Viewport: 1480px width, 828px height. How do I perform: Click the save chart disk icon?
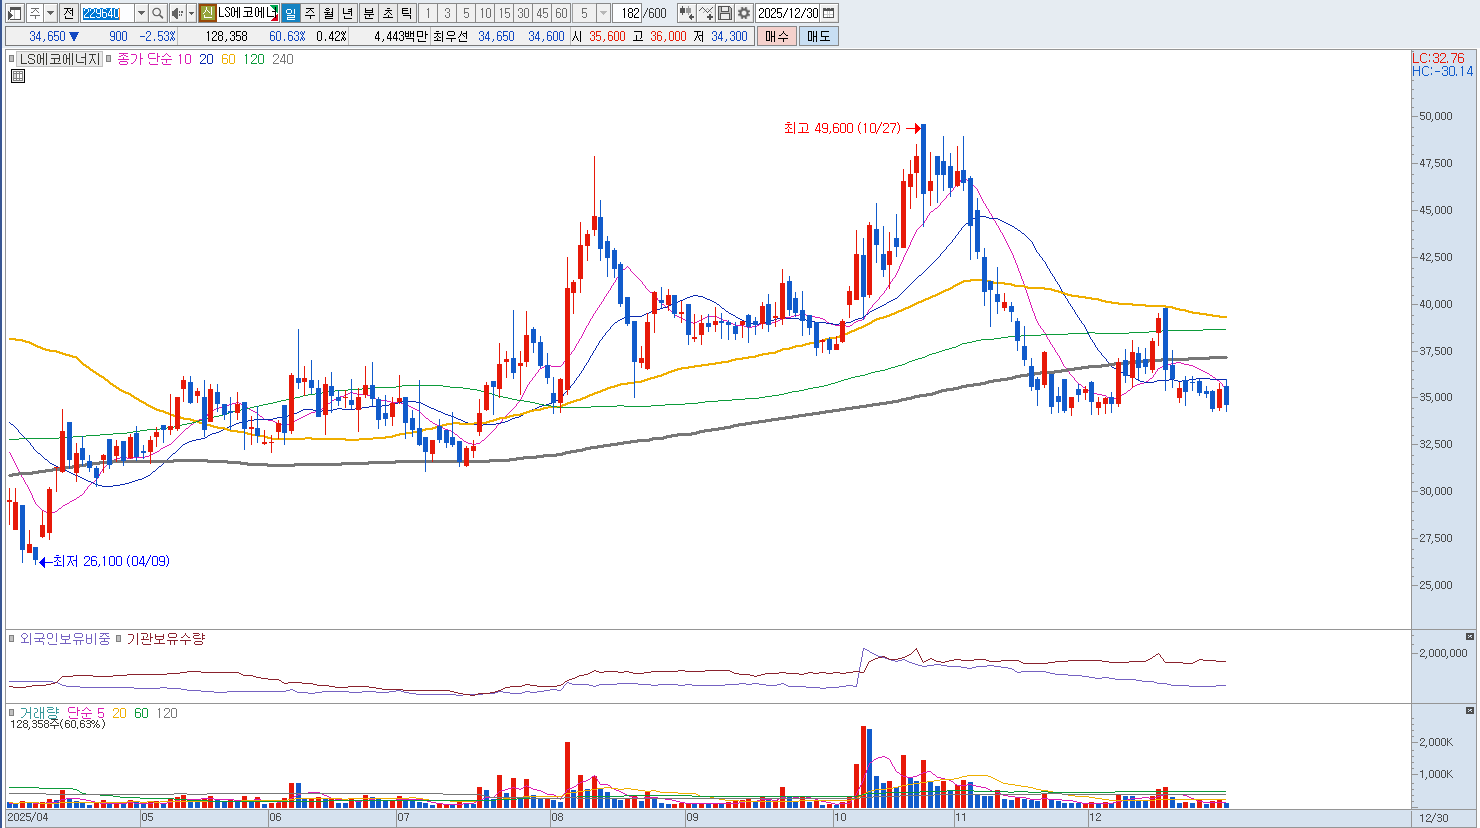pos(725,13)
